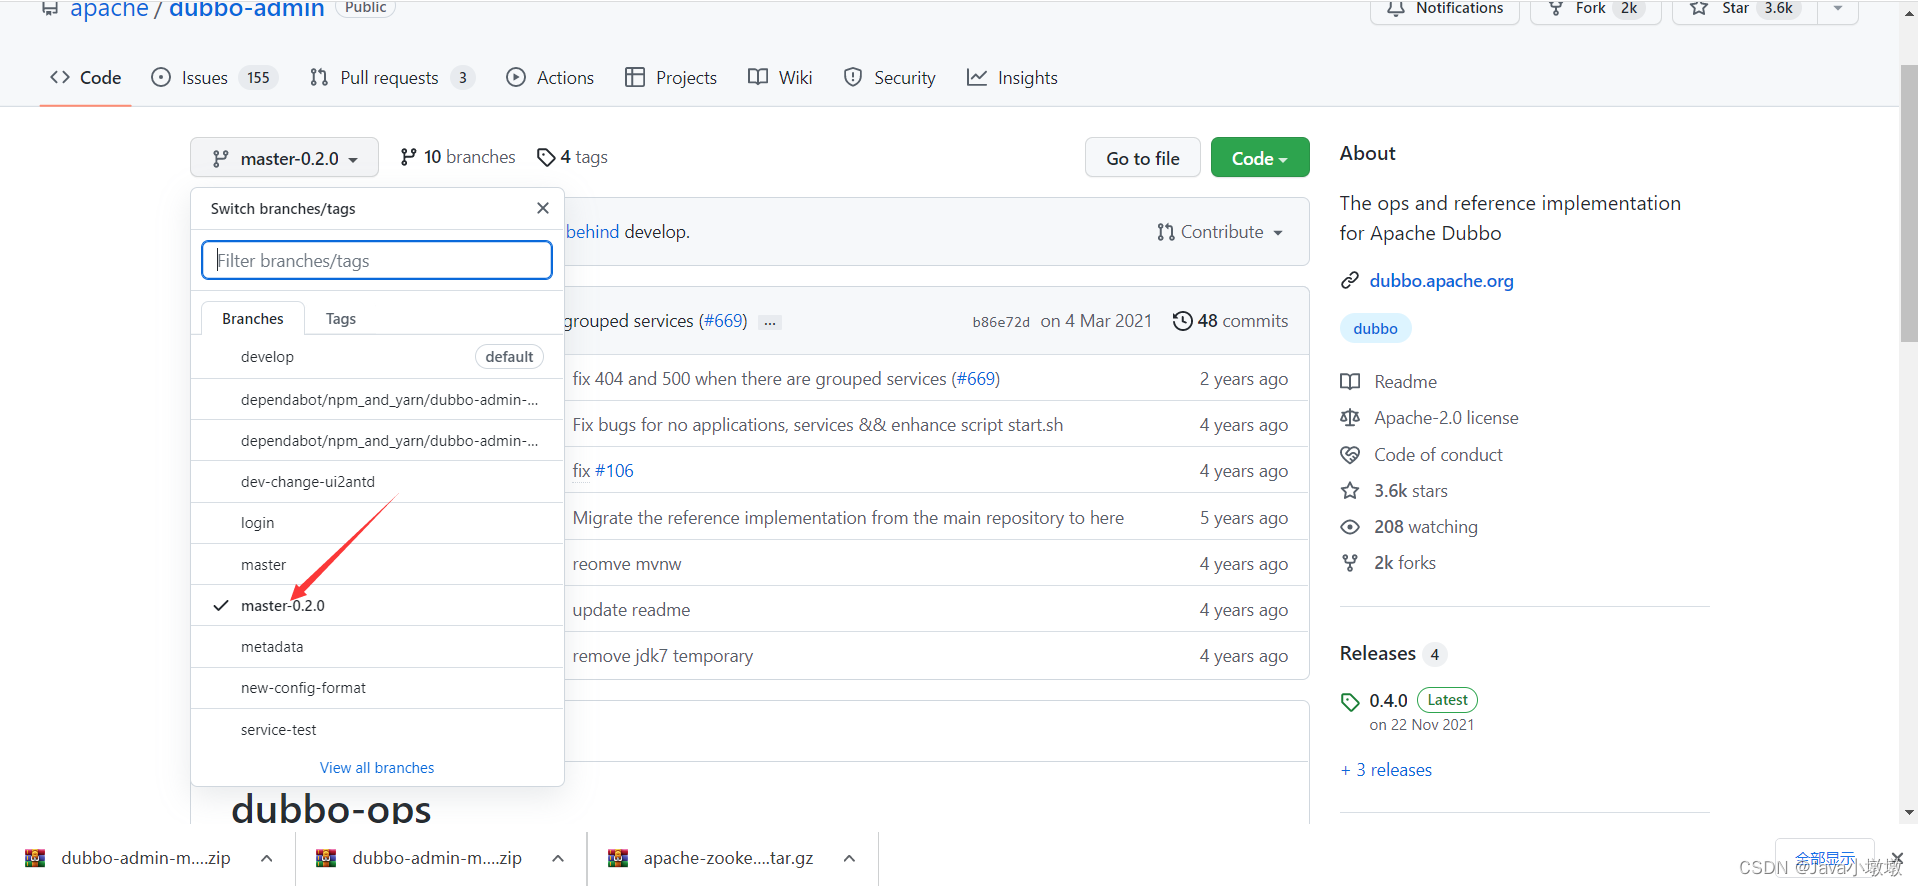The height and width of the screenshot is (886, 1918).
Task: Select the checked master-0.2.0 branch
Action: pyautogui.click(x=377, y=606)
